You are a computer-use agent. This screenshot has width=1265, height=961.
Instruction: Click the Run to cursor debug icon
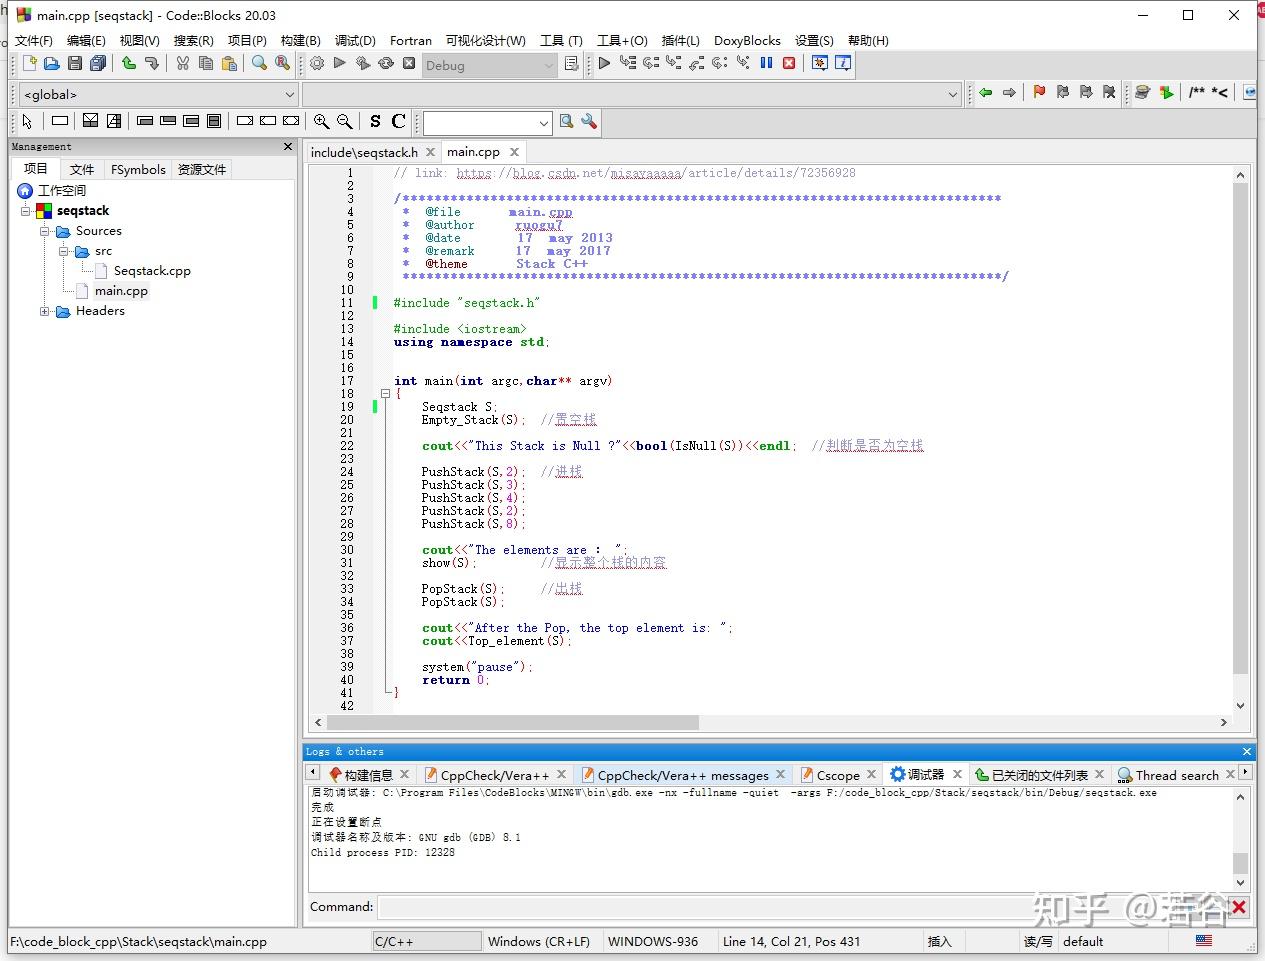627,63
